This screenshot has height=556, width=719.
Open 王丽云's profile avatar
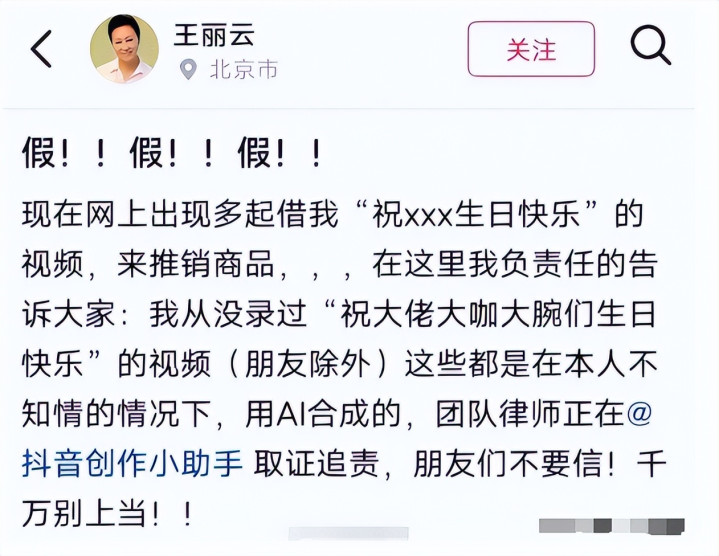[x=124, y=49]
